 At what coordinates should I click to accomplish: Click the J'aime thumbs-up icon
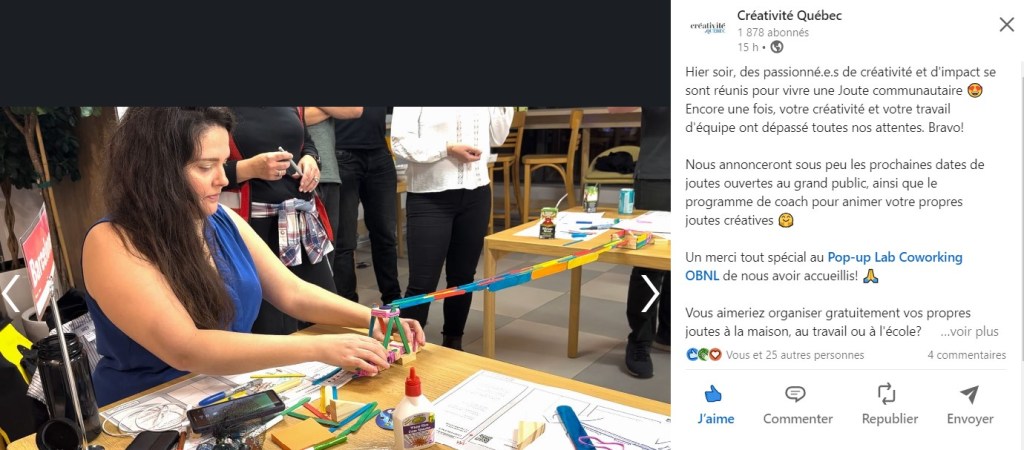[x=713, y=394]
